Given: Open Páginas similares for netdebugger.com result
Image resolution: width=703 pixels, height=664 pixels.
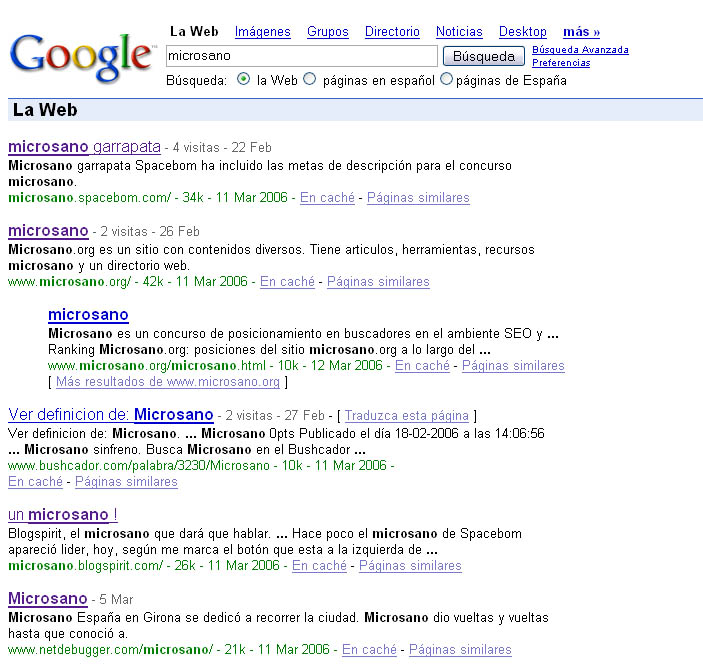Looking at the screenshot, I should click(x=460, y=650).
